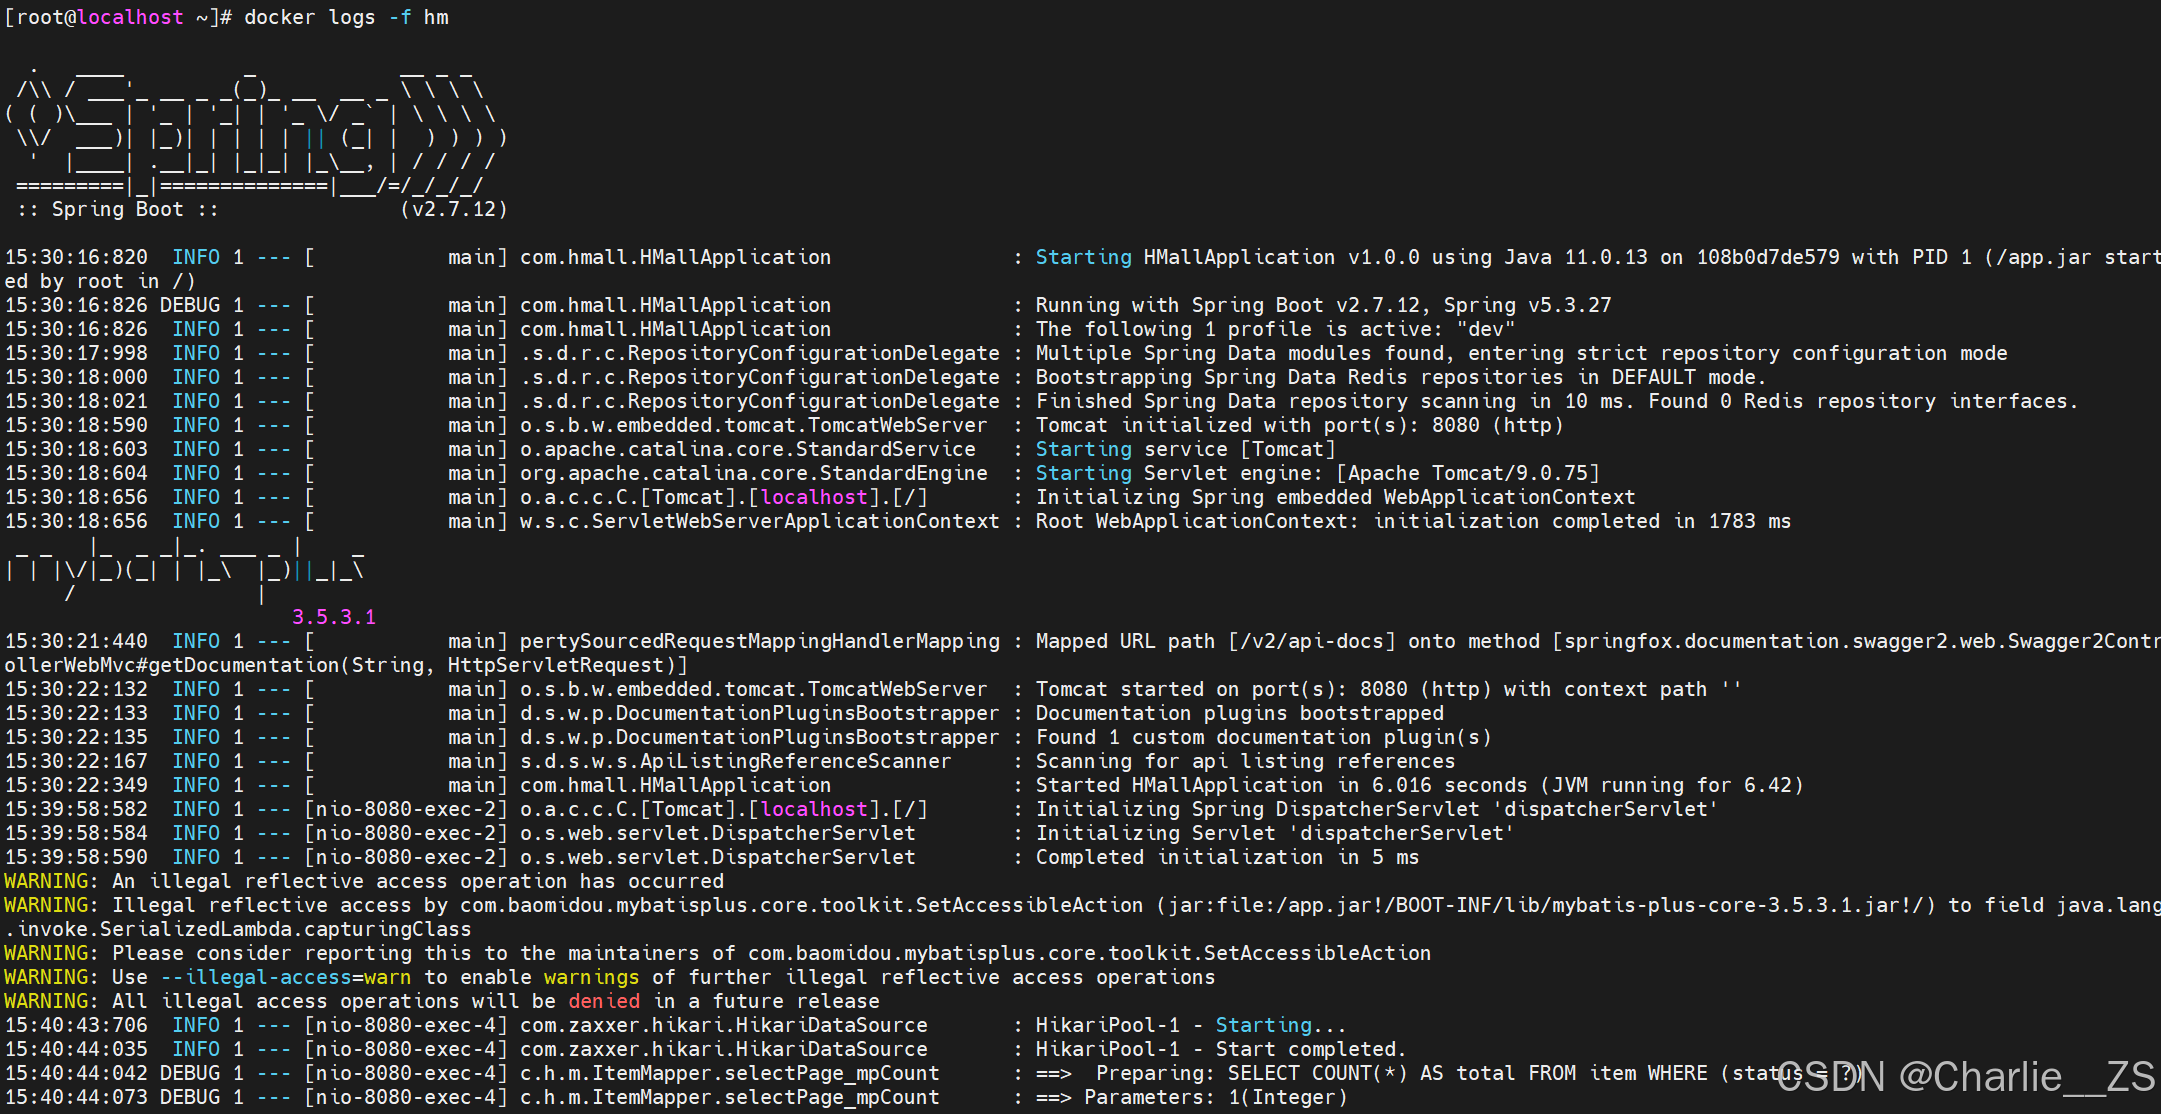
Task: Click the red 'denied' word in warning
Action: [604, 1001]
